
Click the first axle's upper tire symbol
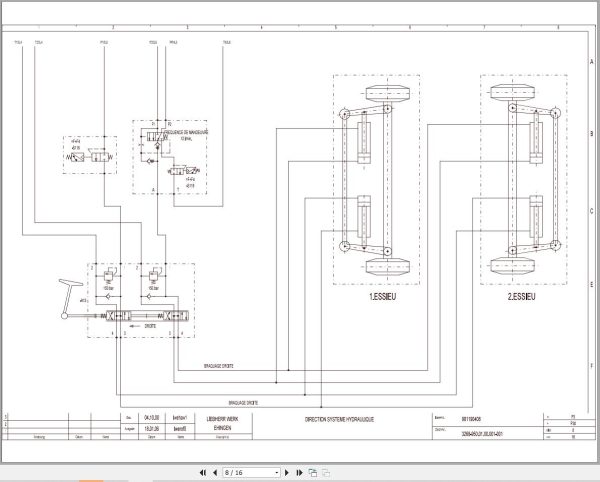[x=388, y=93]
